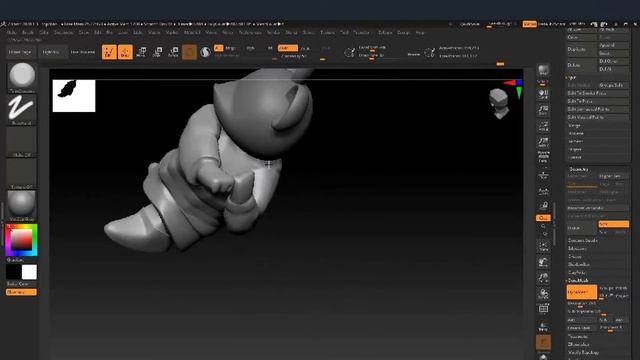Click the ZoomD3 icon on right shelf

click(543, 278)
